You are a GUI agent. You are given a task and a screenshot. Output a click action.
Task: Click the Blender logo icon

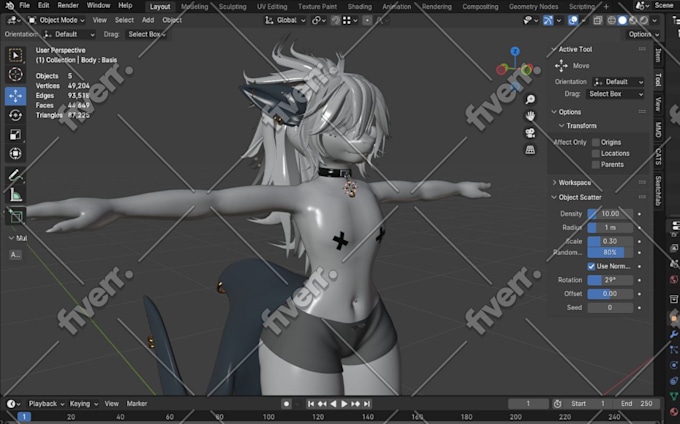[9, 6]
